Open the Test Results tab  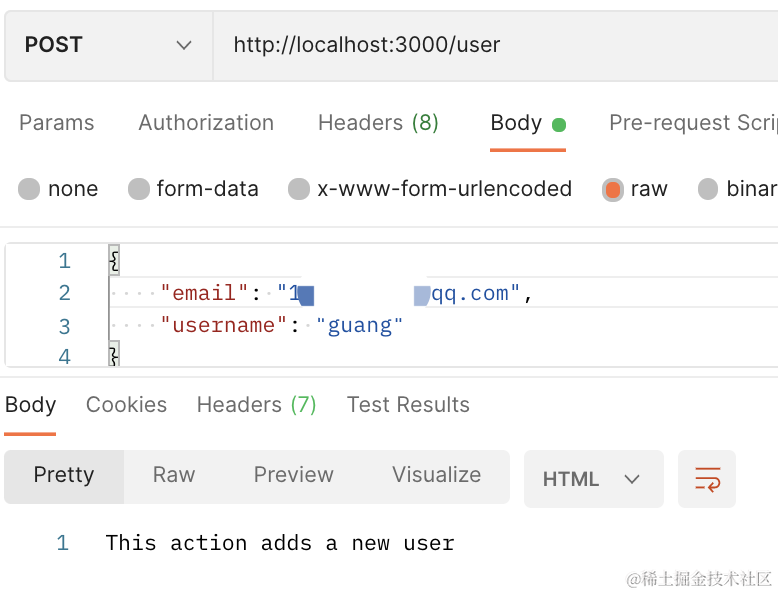pyautogui.click(x=408, y=405)
